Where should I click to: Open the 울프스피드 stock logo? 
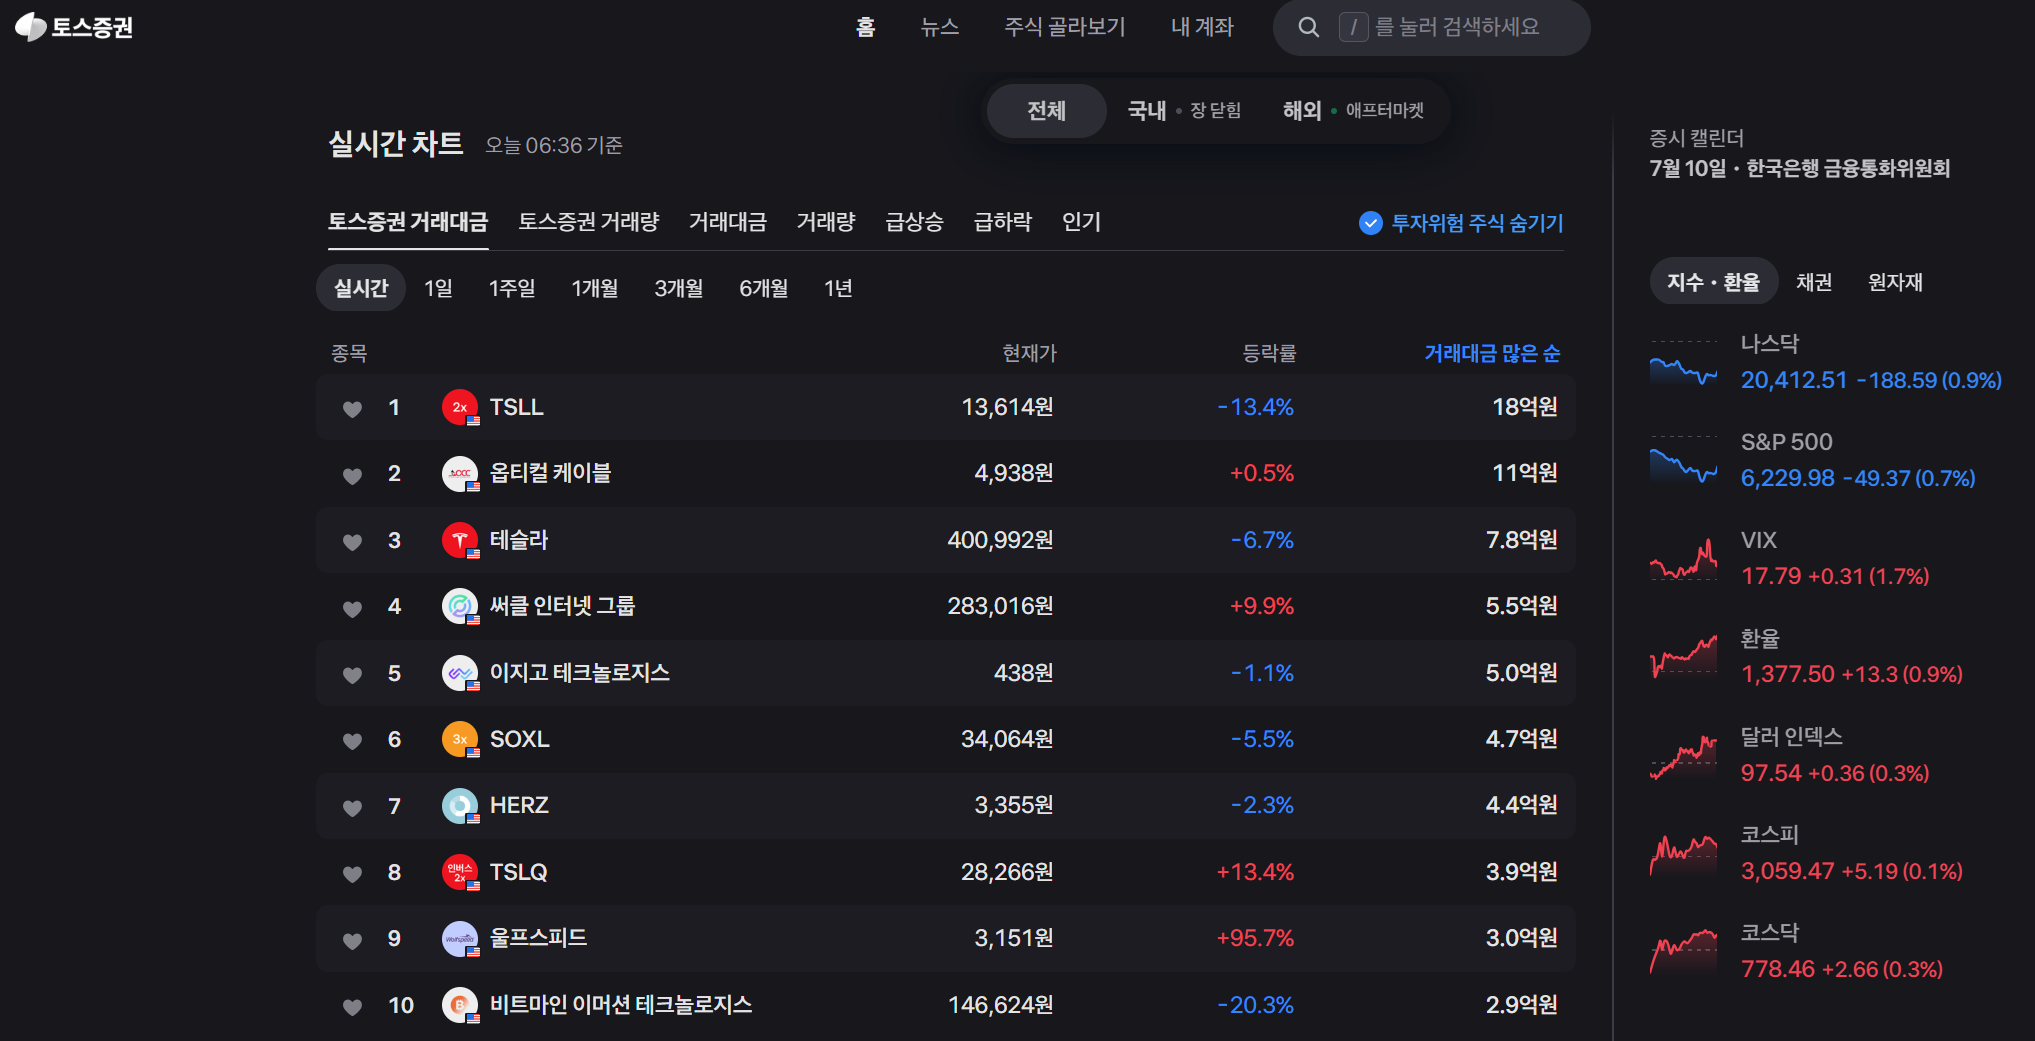[x=460, y=938]
